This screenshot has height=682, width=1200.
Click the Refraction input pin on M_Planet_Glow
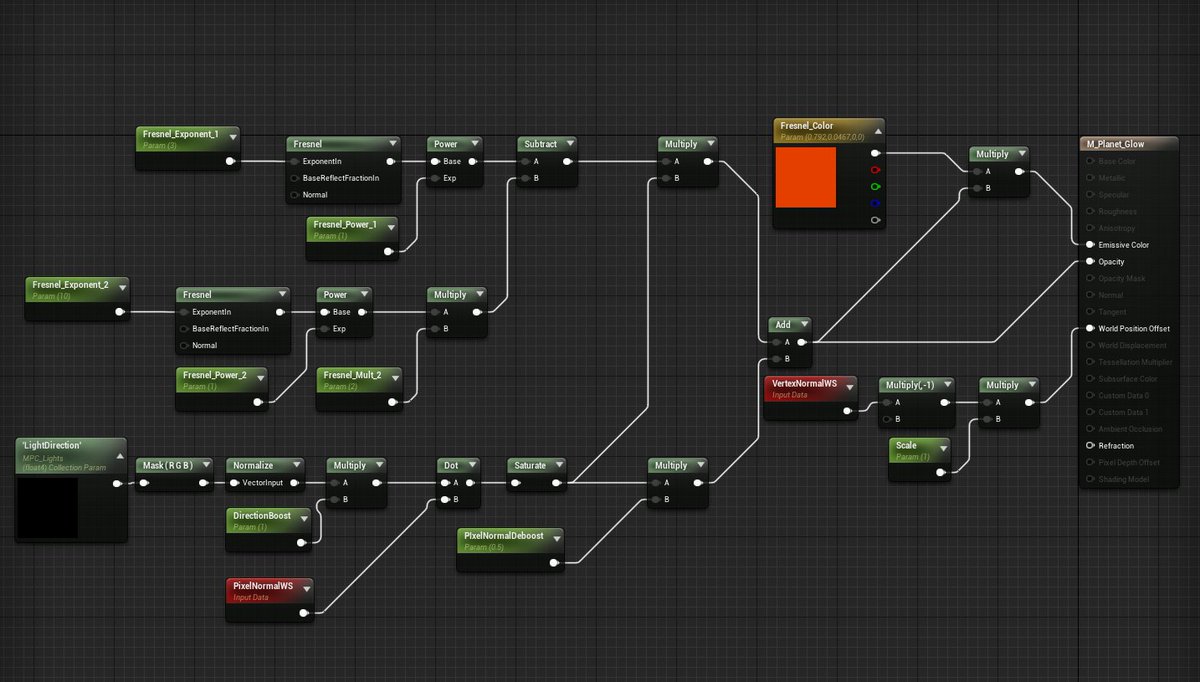[x=1090, y=445]
